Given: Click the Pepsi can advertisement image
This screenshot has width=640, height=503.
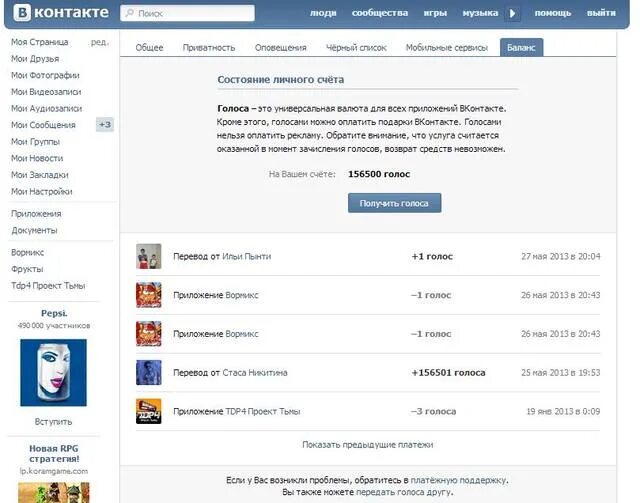Looking at the screenshot, I should coord(53,372).
